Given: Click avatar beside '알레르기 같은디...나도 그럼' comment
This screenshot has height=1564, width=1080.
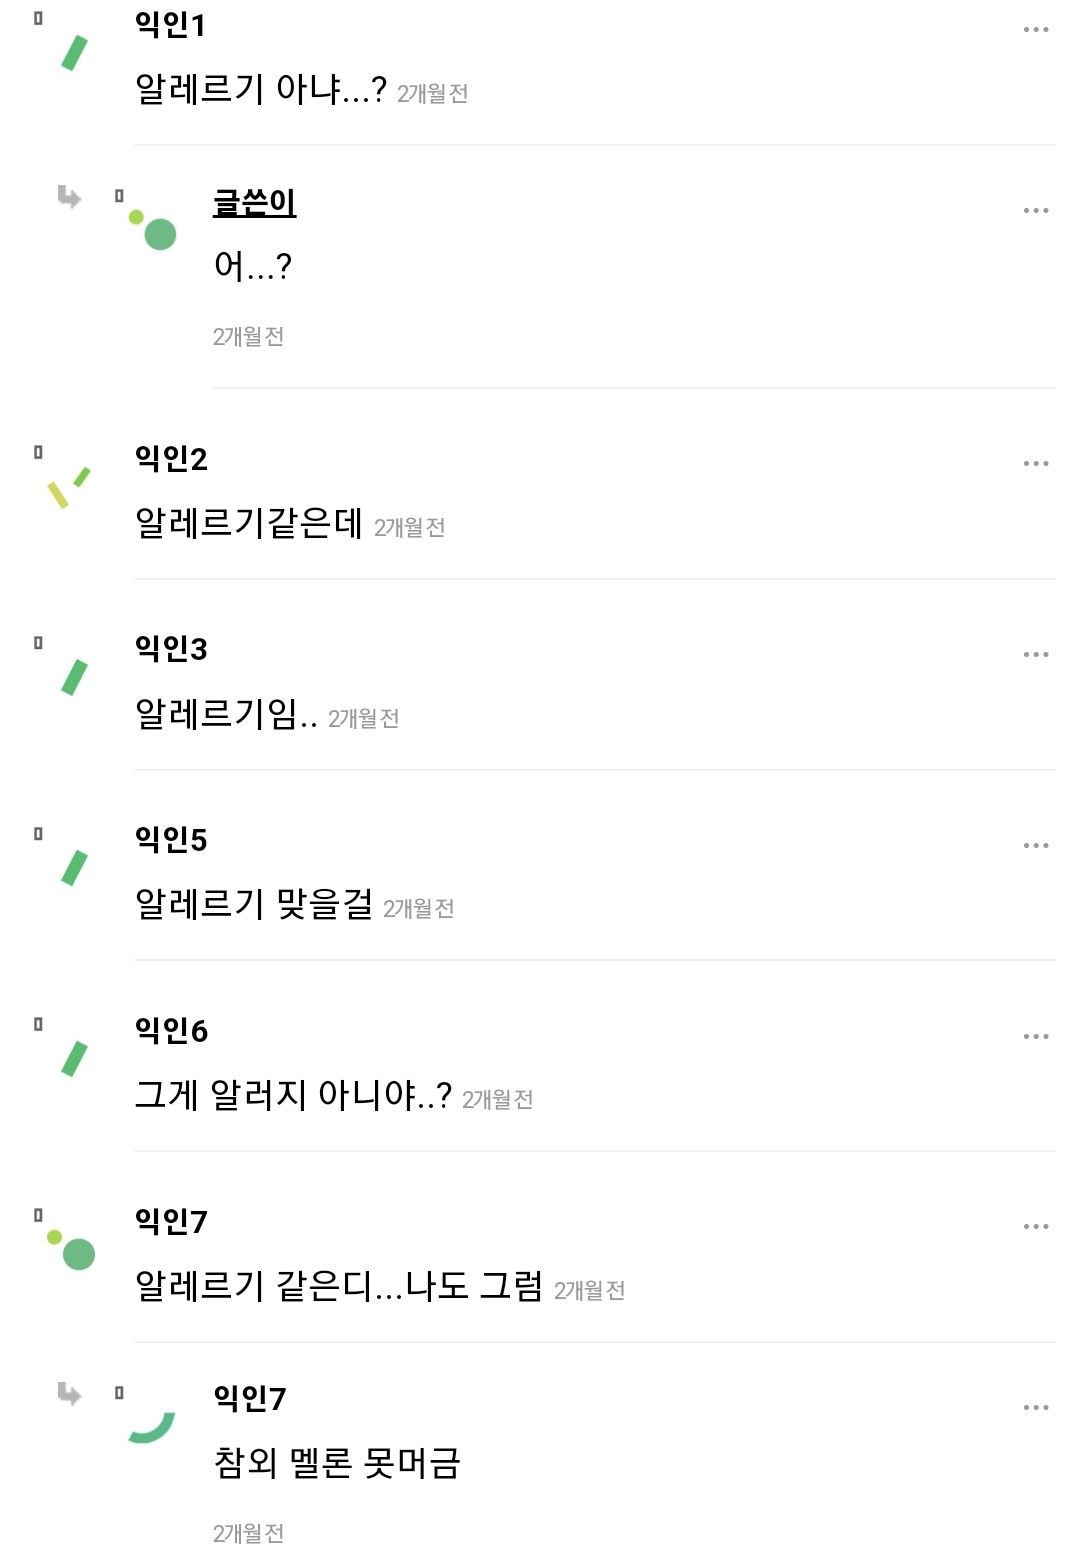Looking at the screenshot, I should point(72,1250).
